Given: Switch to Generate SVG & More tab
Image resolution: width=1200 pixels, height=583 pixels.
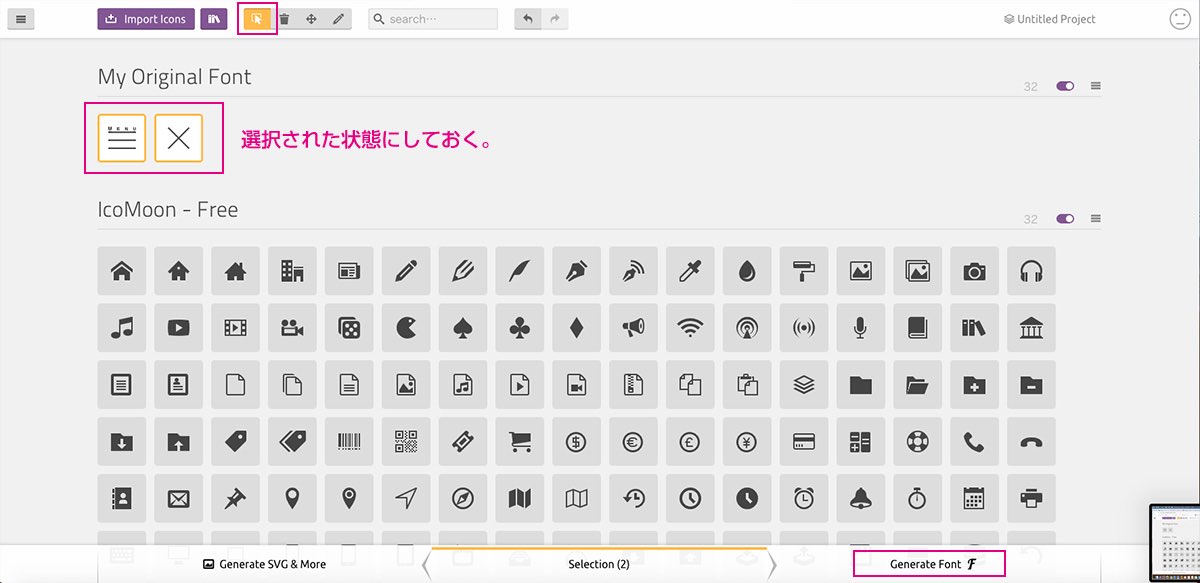Looking at the screenshot, I should click(x=264, y=564).
